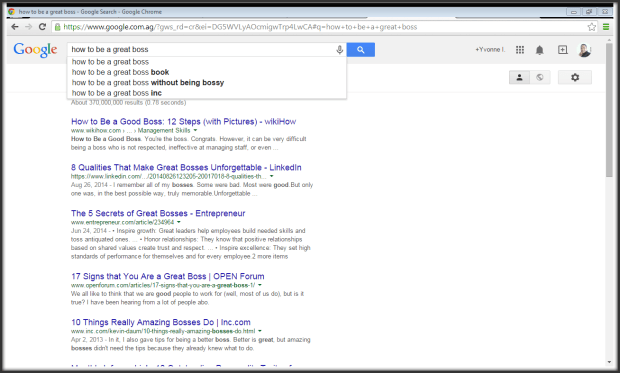Viewport: 620px width, 373px height.
Task: Open Google notifications bell
Action: click(539, 50)
